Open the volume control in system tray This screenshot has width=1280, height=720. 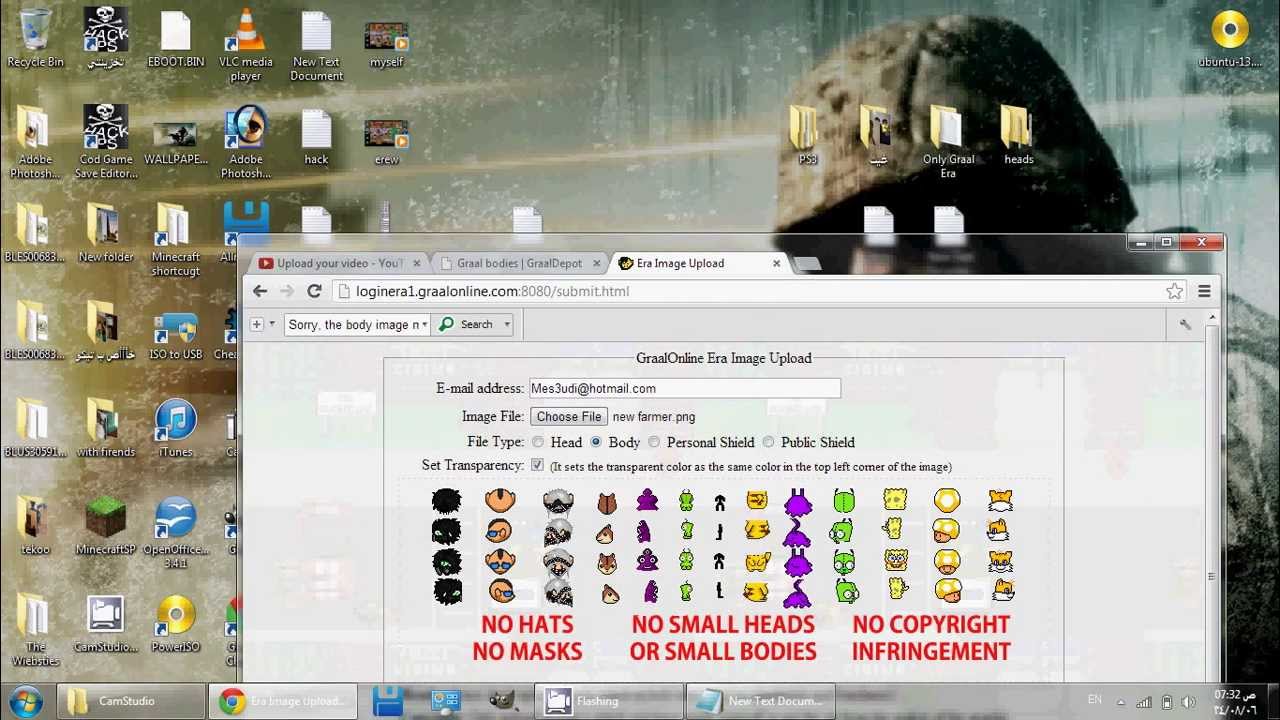(1189, 701)
